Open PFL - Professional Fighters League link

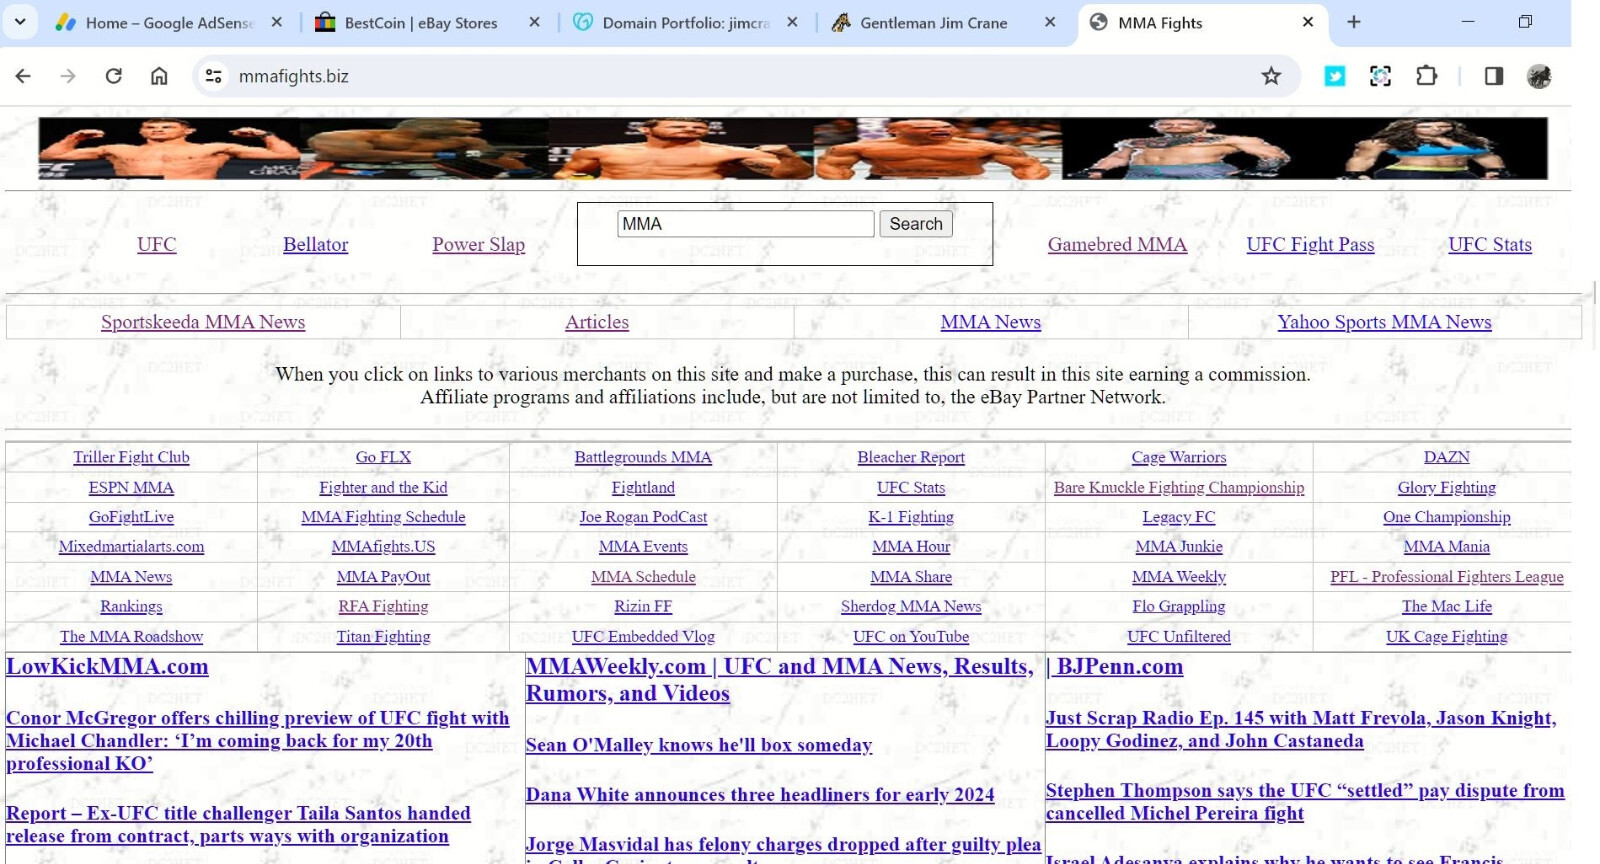click(1447, 577)
